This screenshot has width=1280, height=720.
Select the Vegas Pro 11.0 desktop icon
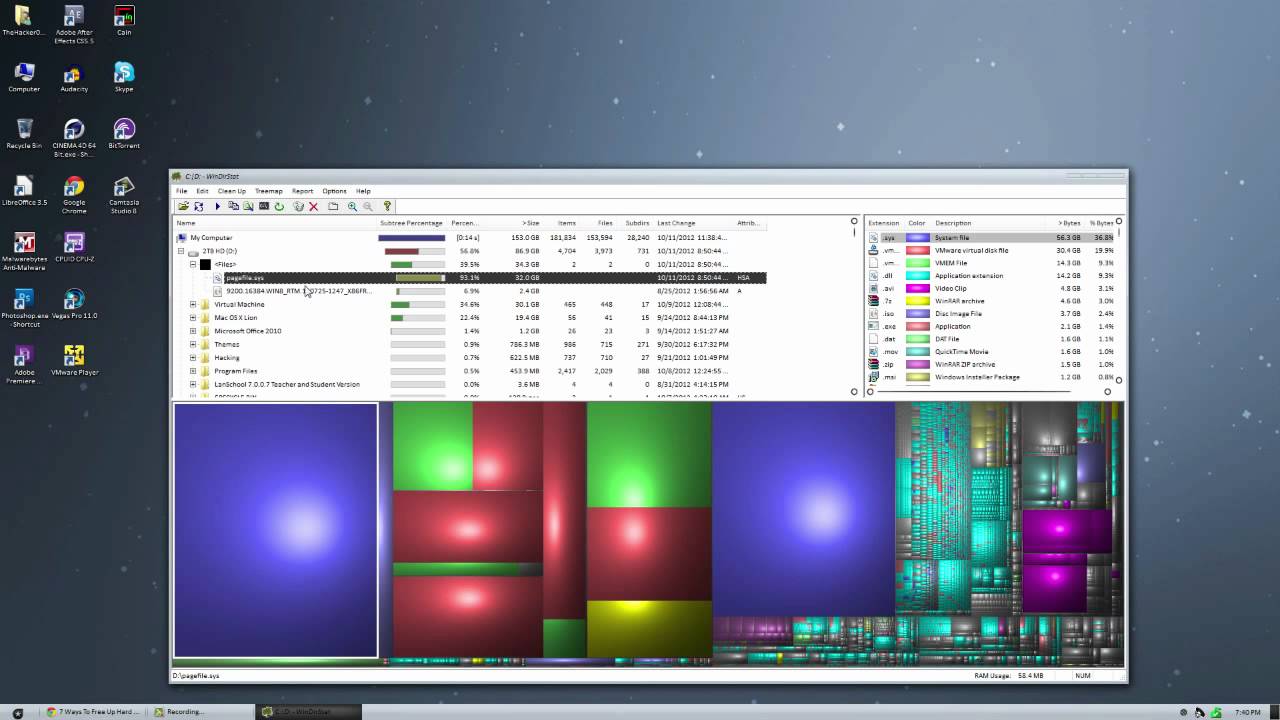(74, 304)
